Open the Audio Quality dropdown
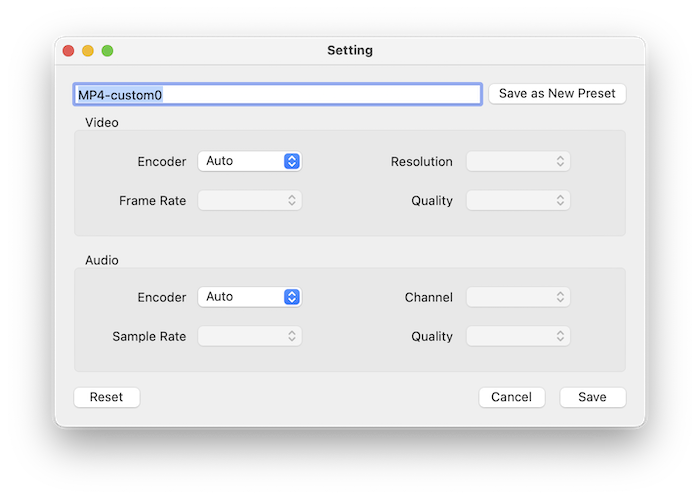This screenshot has width=700, height=499. click(x=518, y=336)
